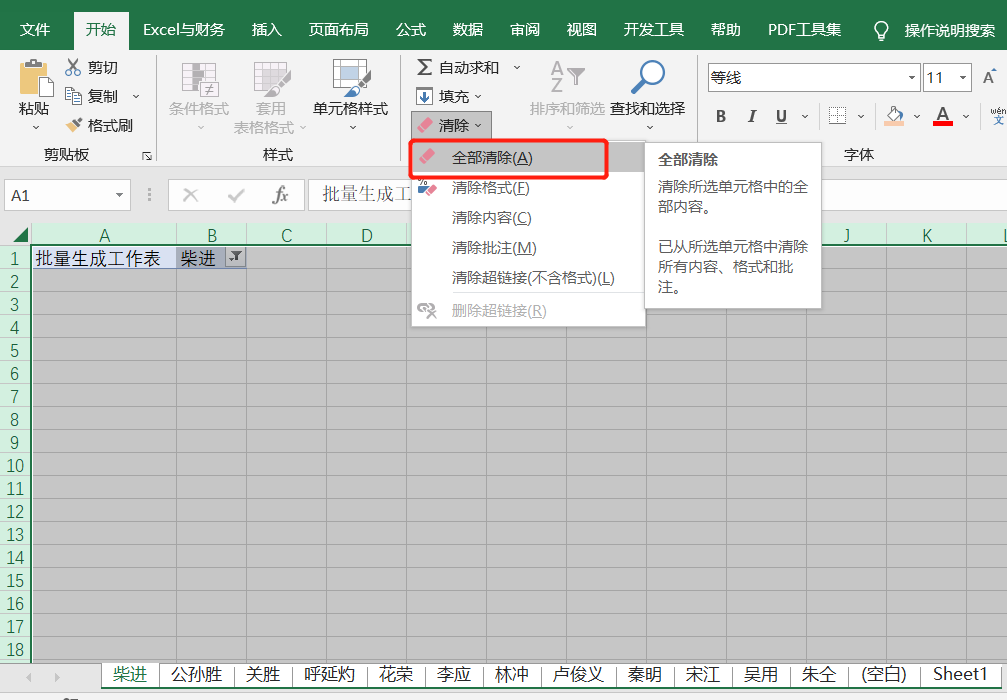1007x700 pixels.
Task: Switch to sheet tab (空白)
Action: [884, 674]
